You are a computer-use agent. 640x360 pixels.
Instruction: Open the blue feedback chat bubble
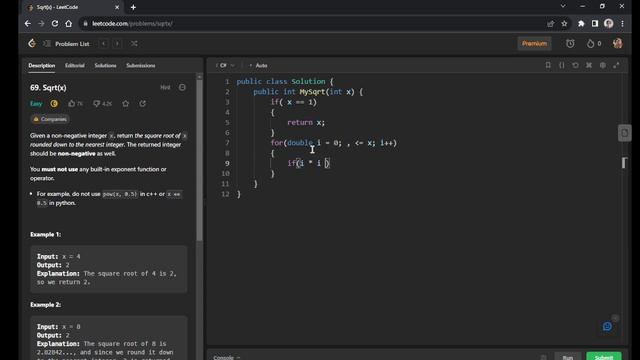pos(607,326)
